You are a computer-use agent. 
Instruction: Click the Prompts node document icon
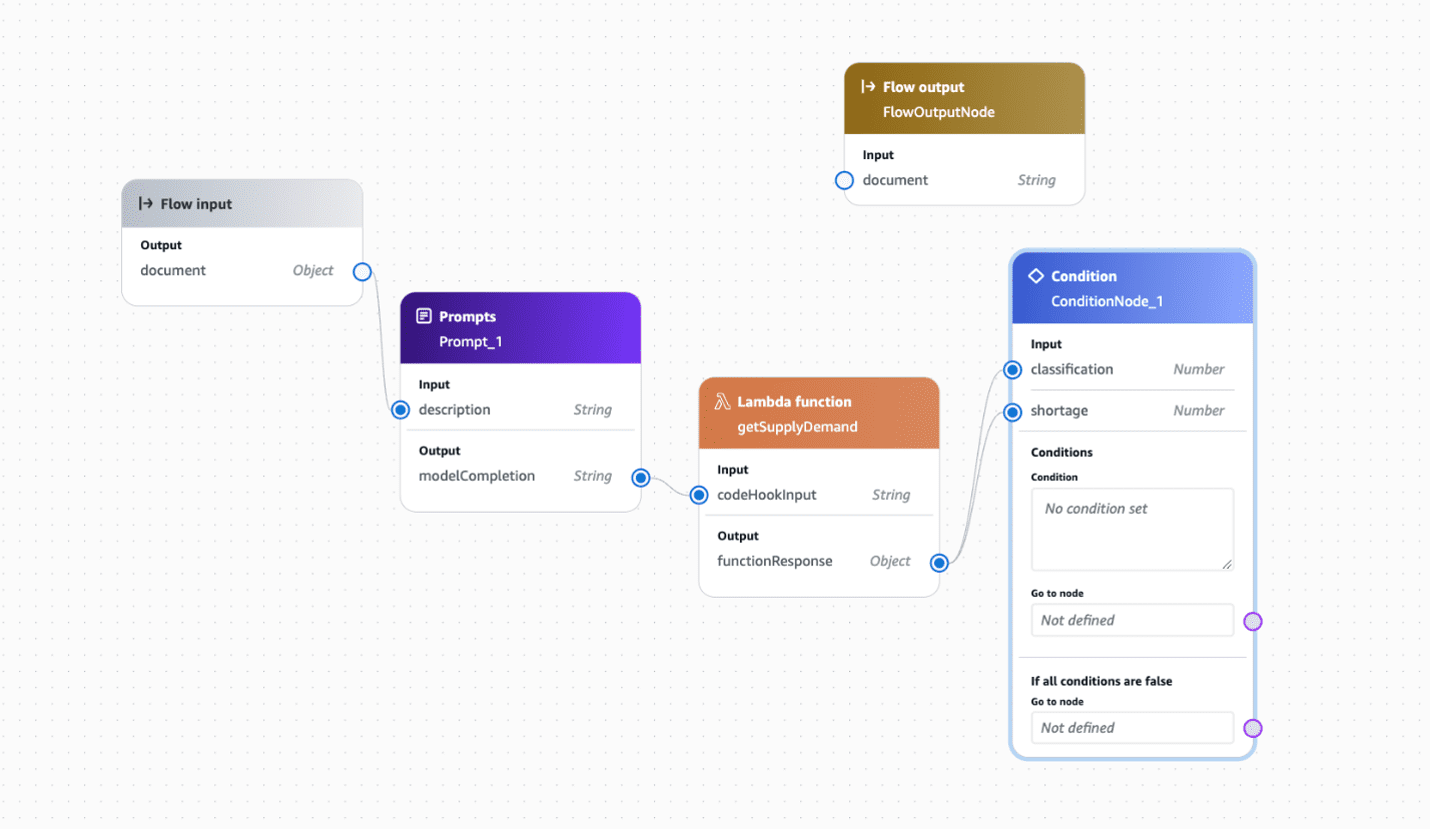(424, 316)
